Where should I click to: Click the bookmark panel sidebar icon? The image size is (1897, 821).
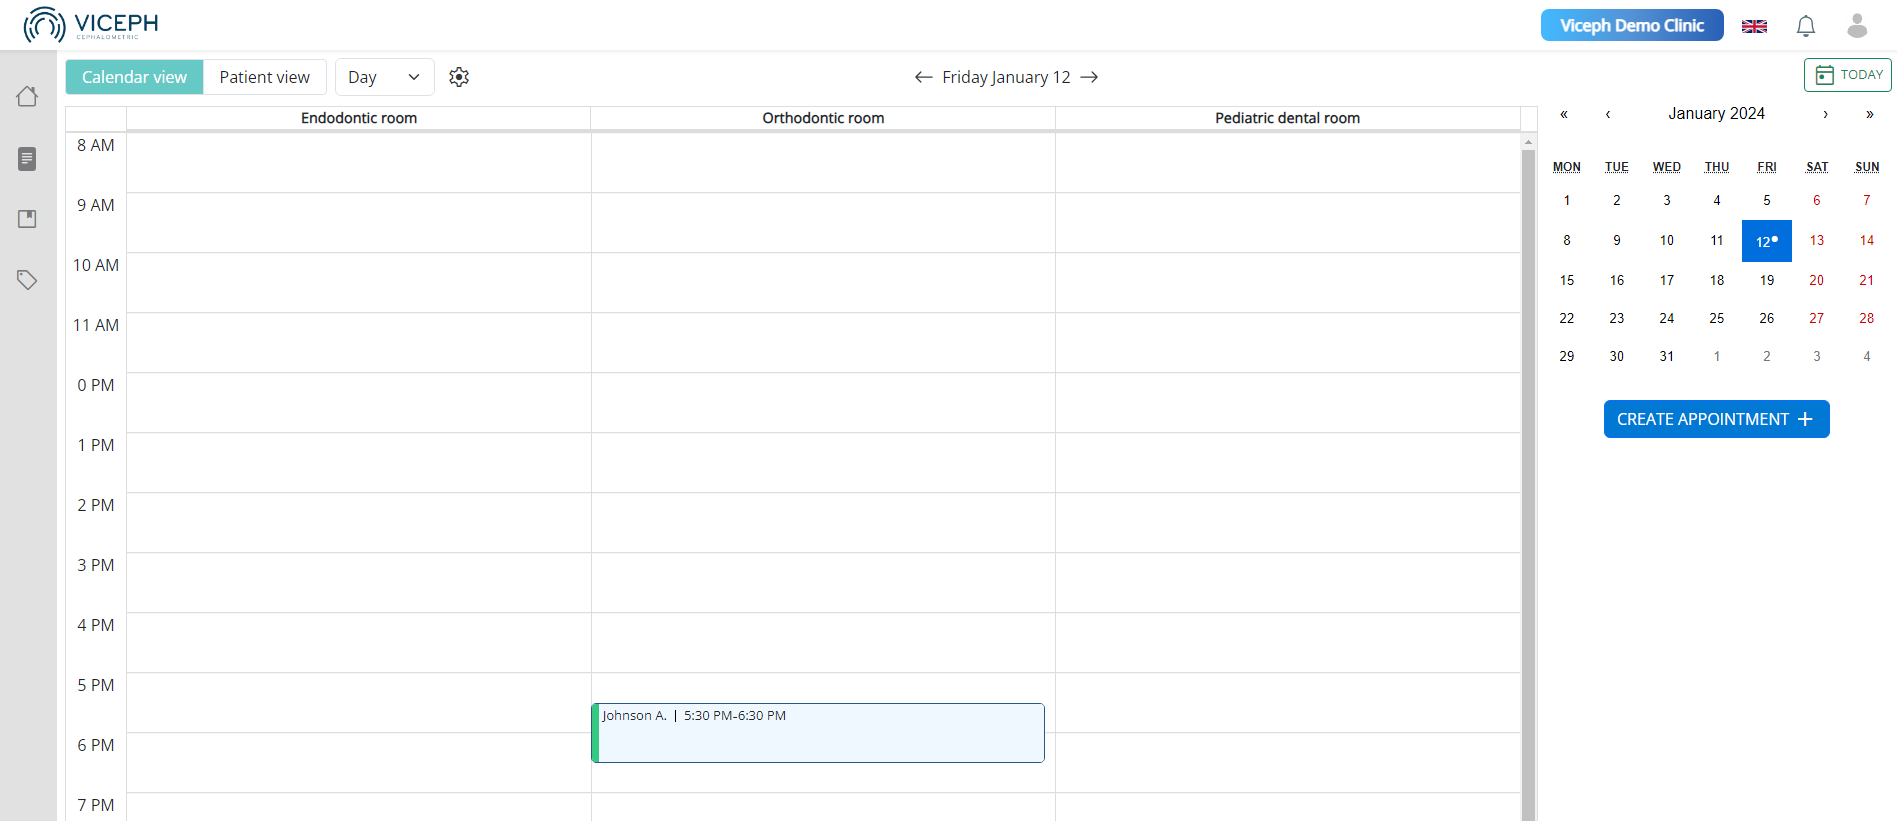pos(27,219)
